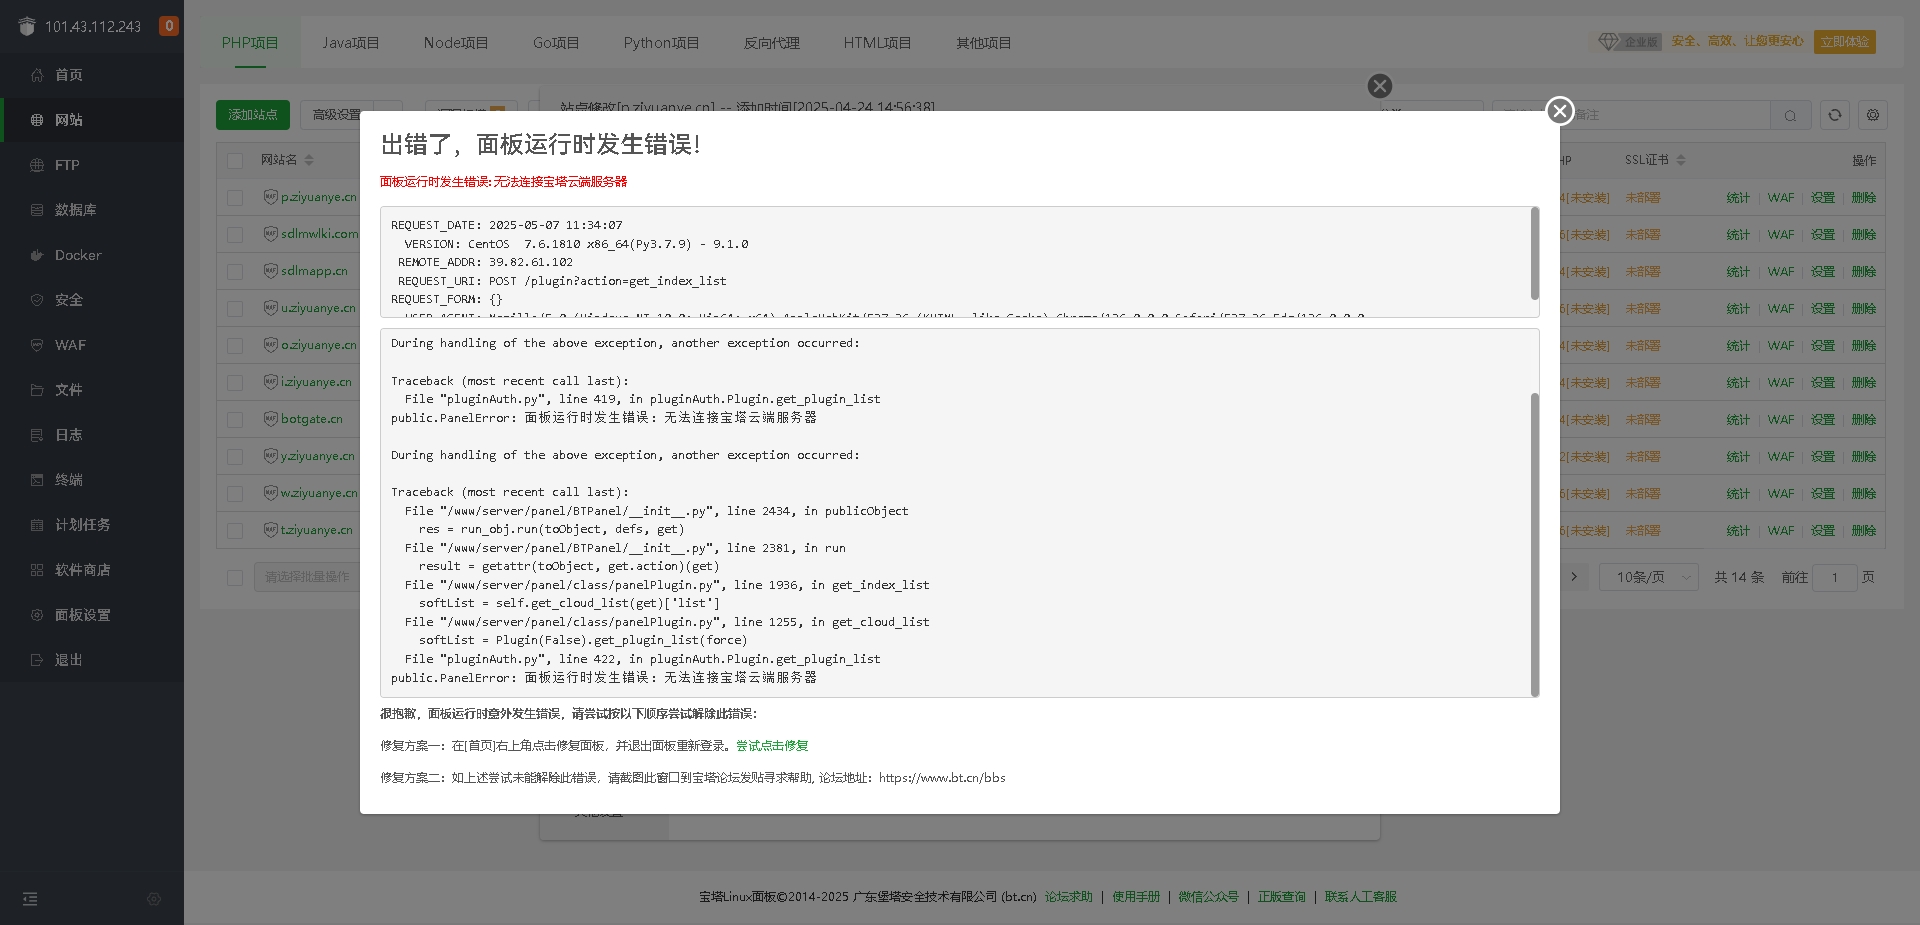Sort by SSL证书 column arrows
The height and width of the screenshot is (925, 1920).
(1681, 160)
